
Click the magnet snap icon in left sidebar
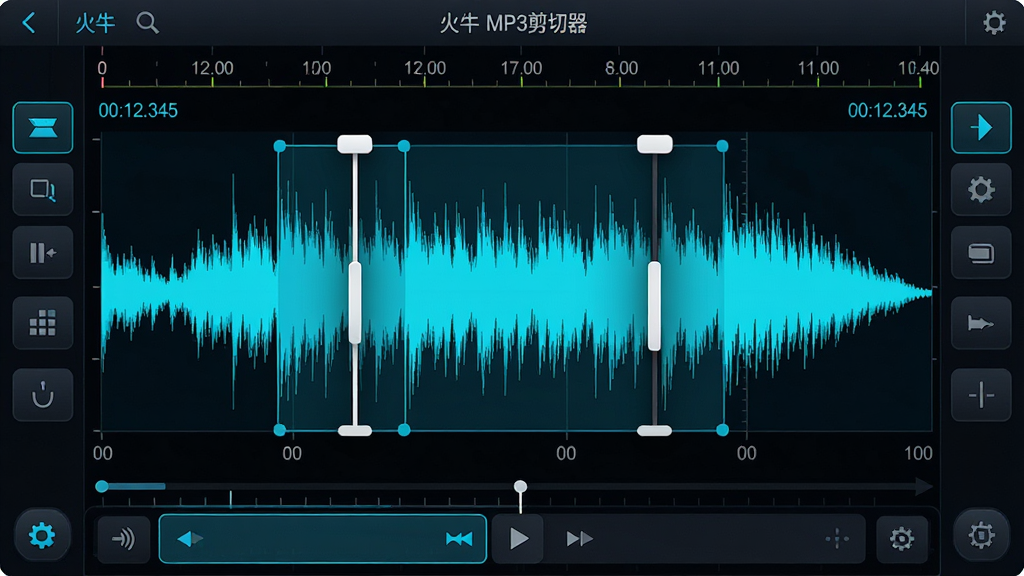click(x=42, y=394)
